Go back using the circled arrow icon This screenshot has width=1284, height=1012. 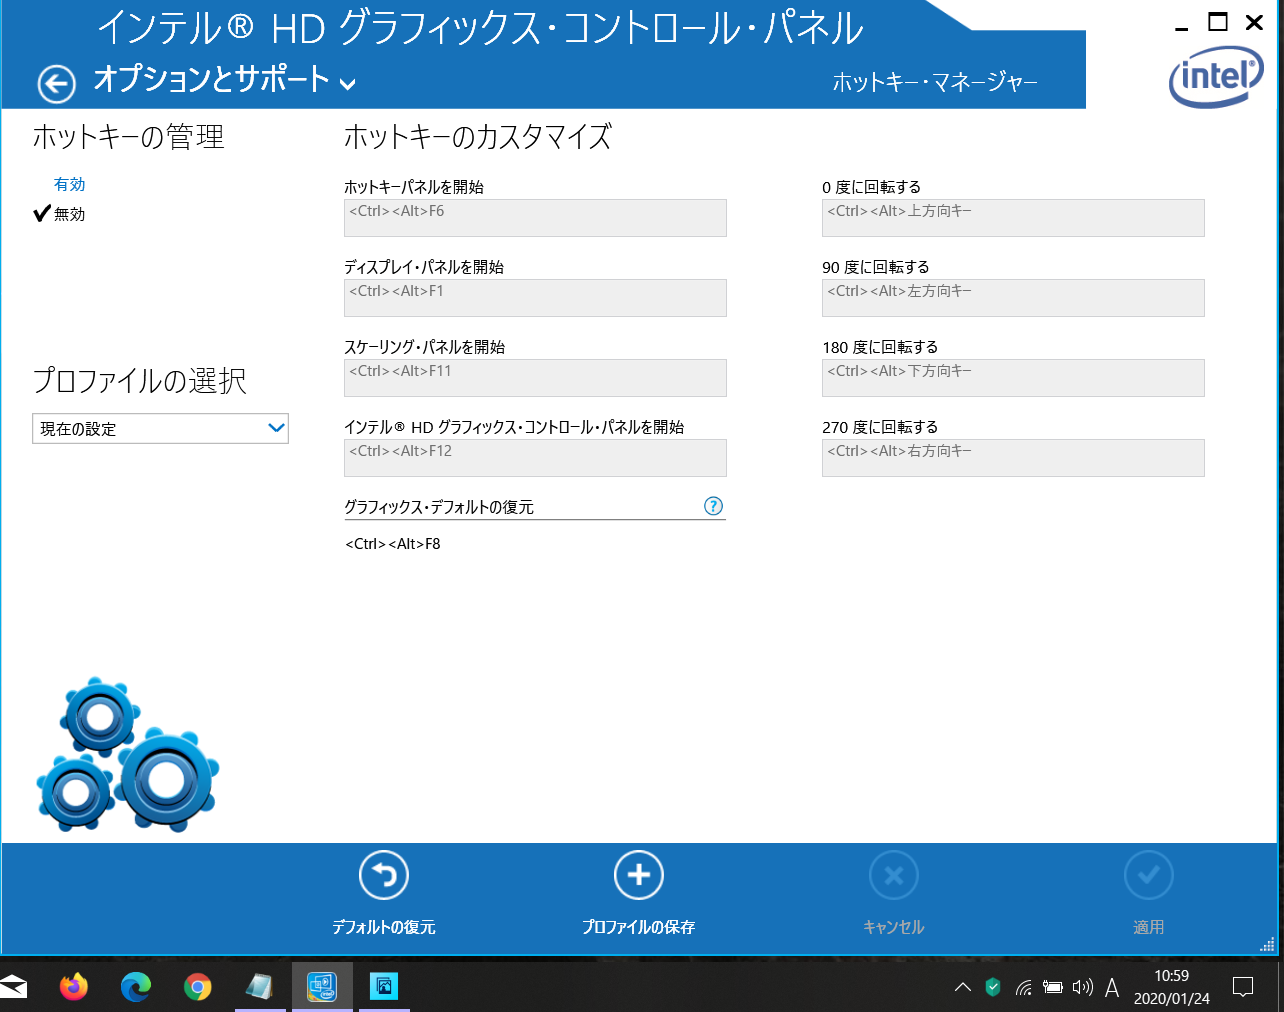pyautogui.click(x=57, y=84)
